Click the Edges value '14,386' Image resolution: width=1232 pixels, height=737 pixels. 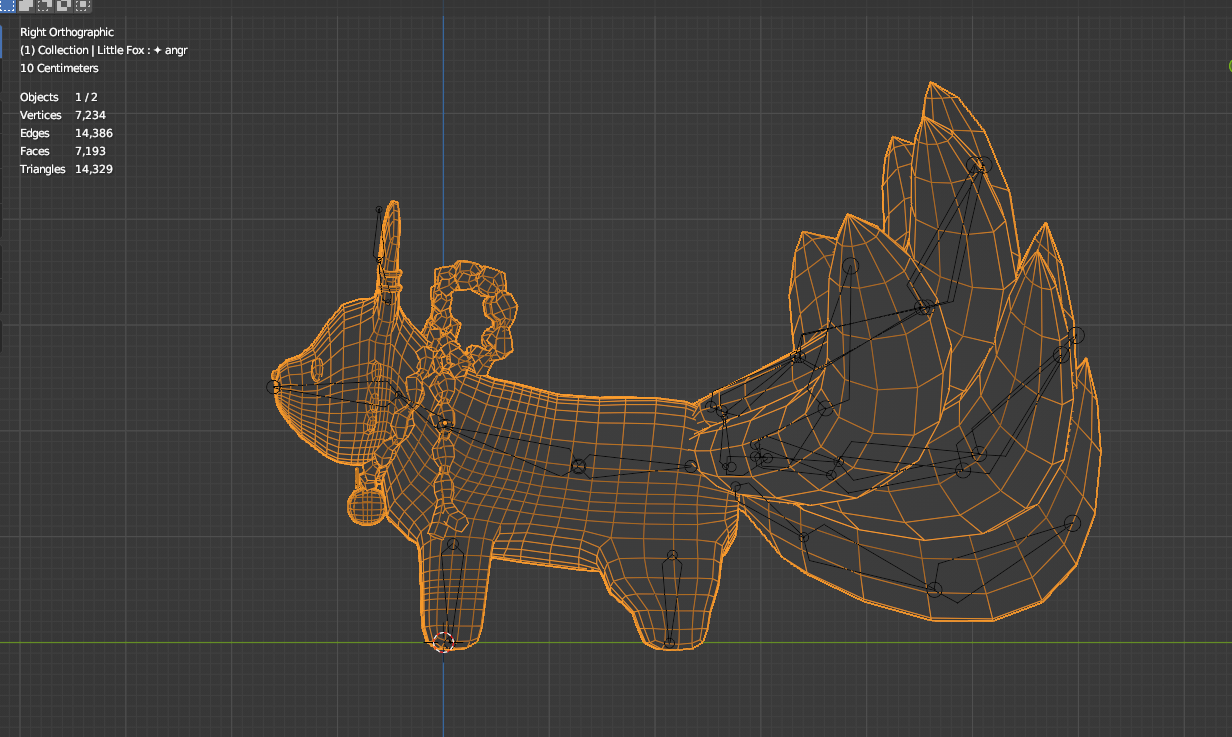tap(93, 133)
